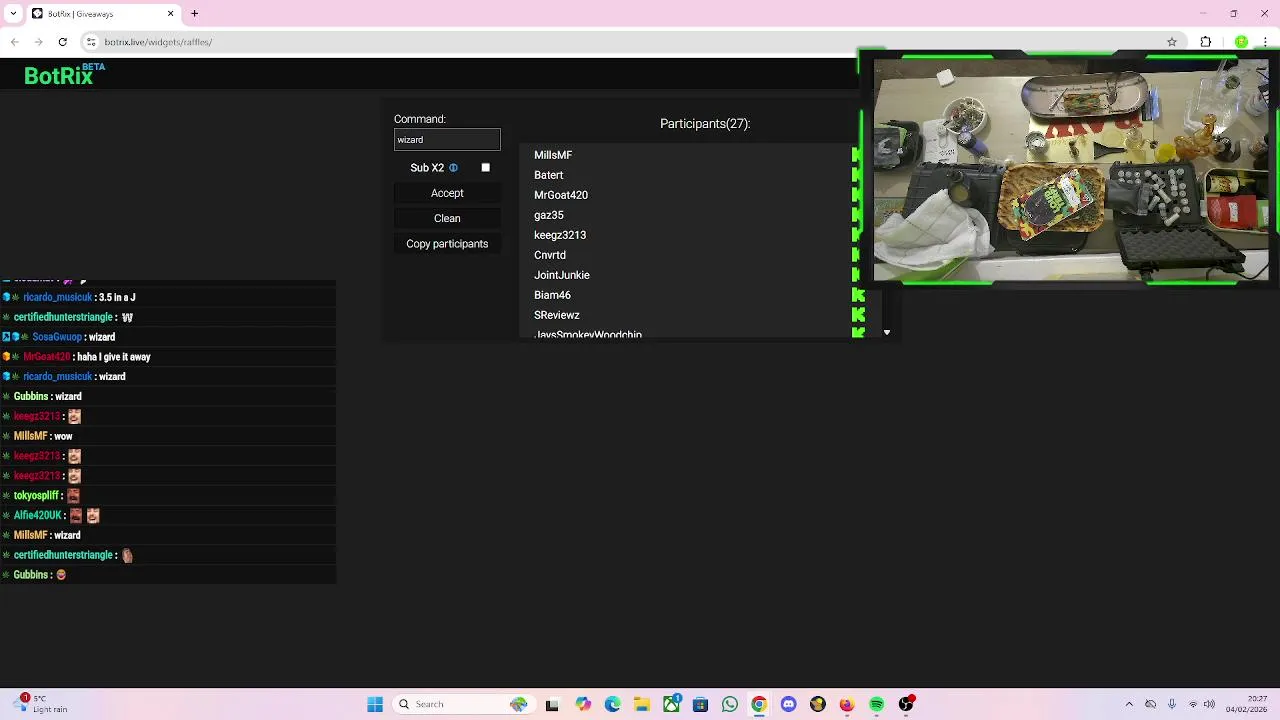The image size is (1280, 720).
Task: Select participant MillsMF in the list
Action: pyautogui.click(x=553, y=155)
